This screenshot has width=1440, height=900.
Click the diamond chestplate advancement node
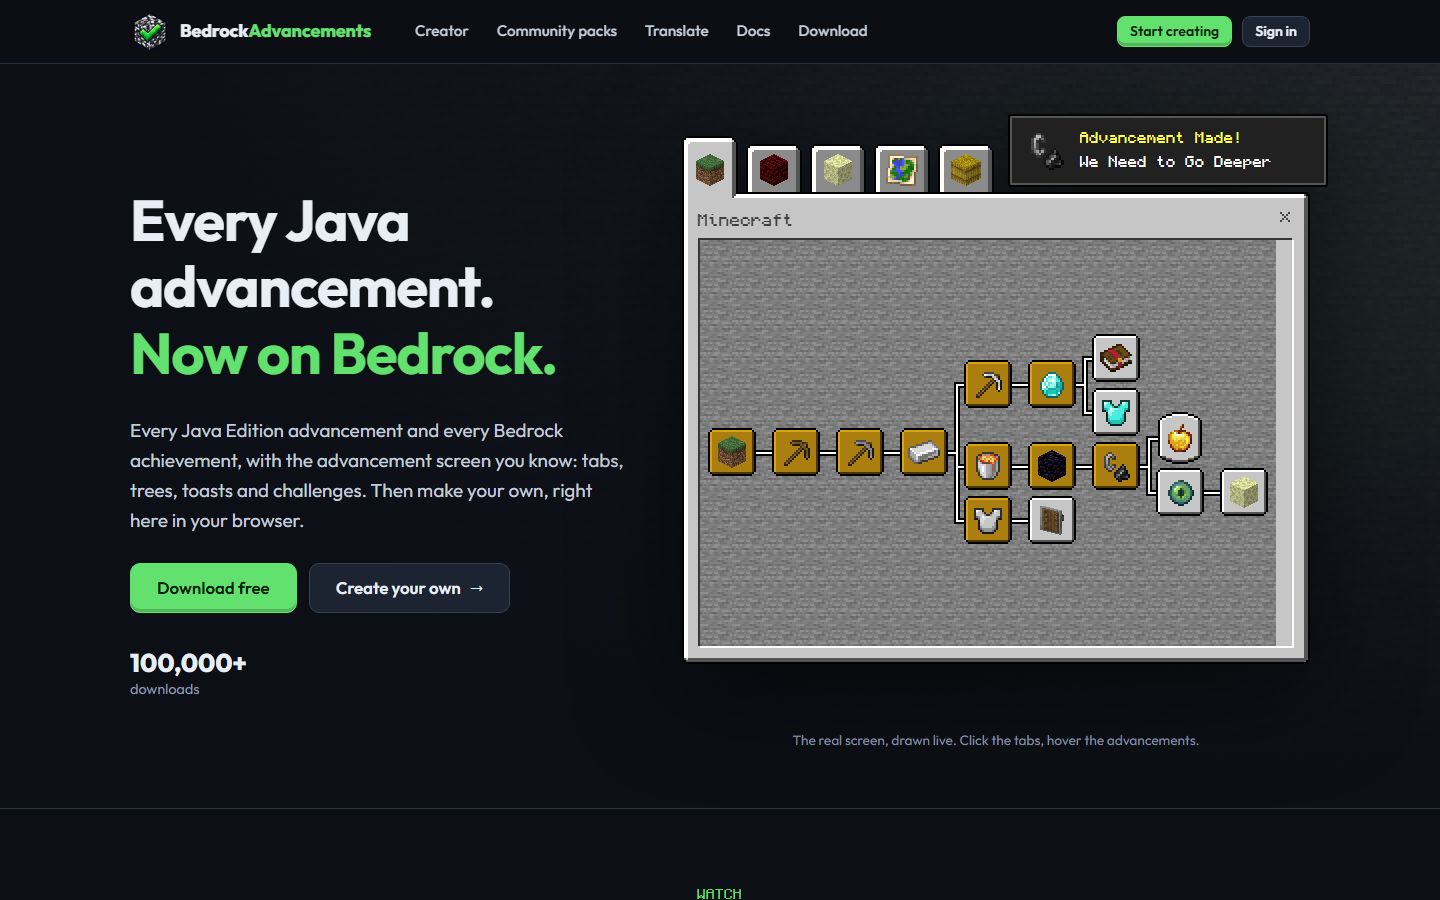[x=1116, y=411]
